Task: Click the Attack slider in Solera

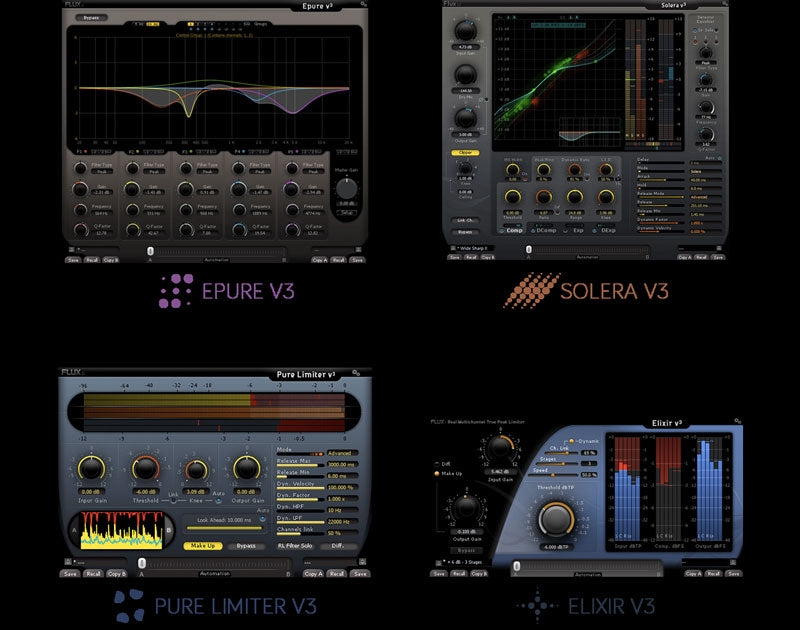Action: coord(660,180)
